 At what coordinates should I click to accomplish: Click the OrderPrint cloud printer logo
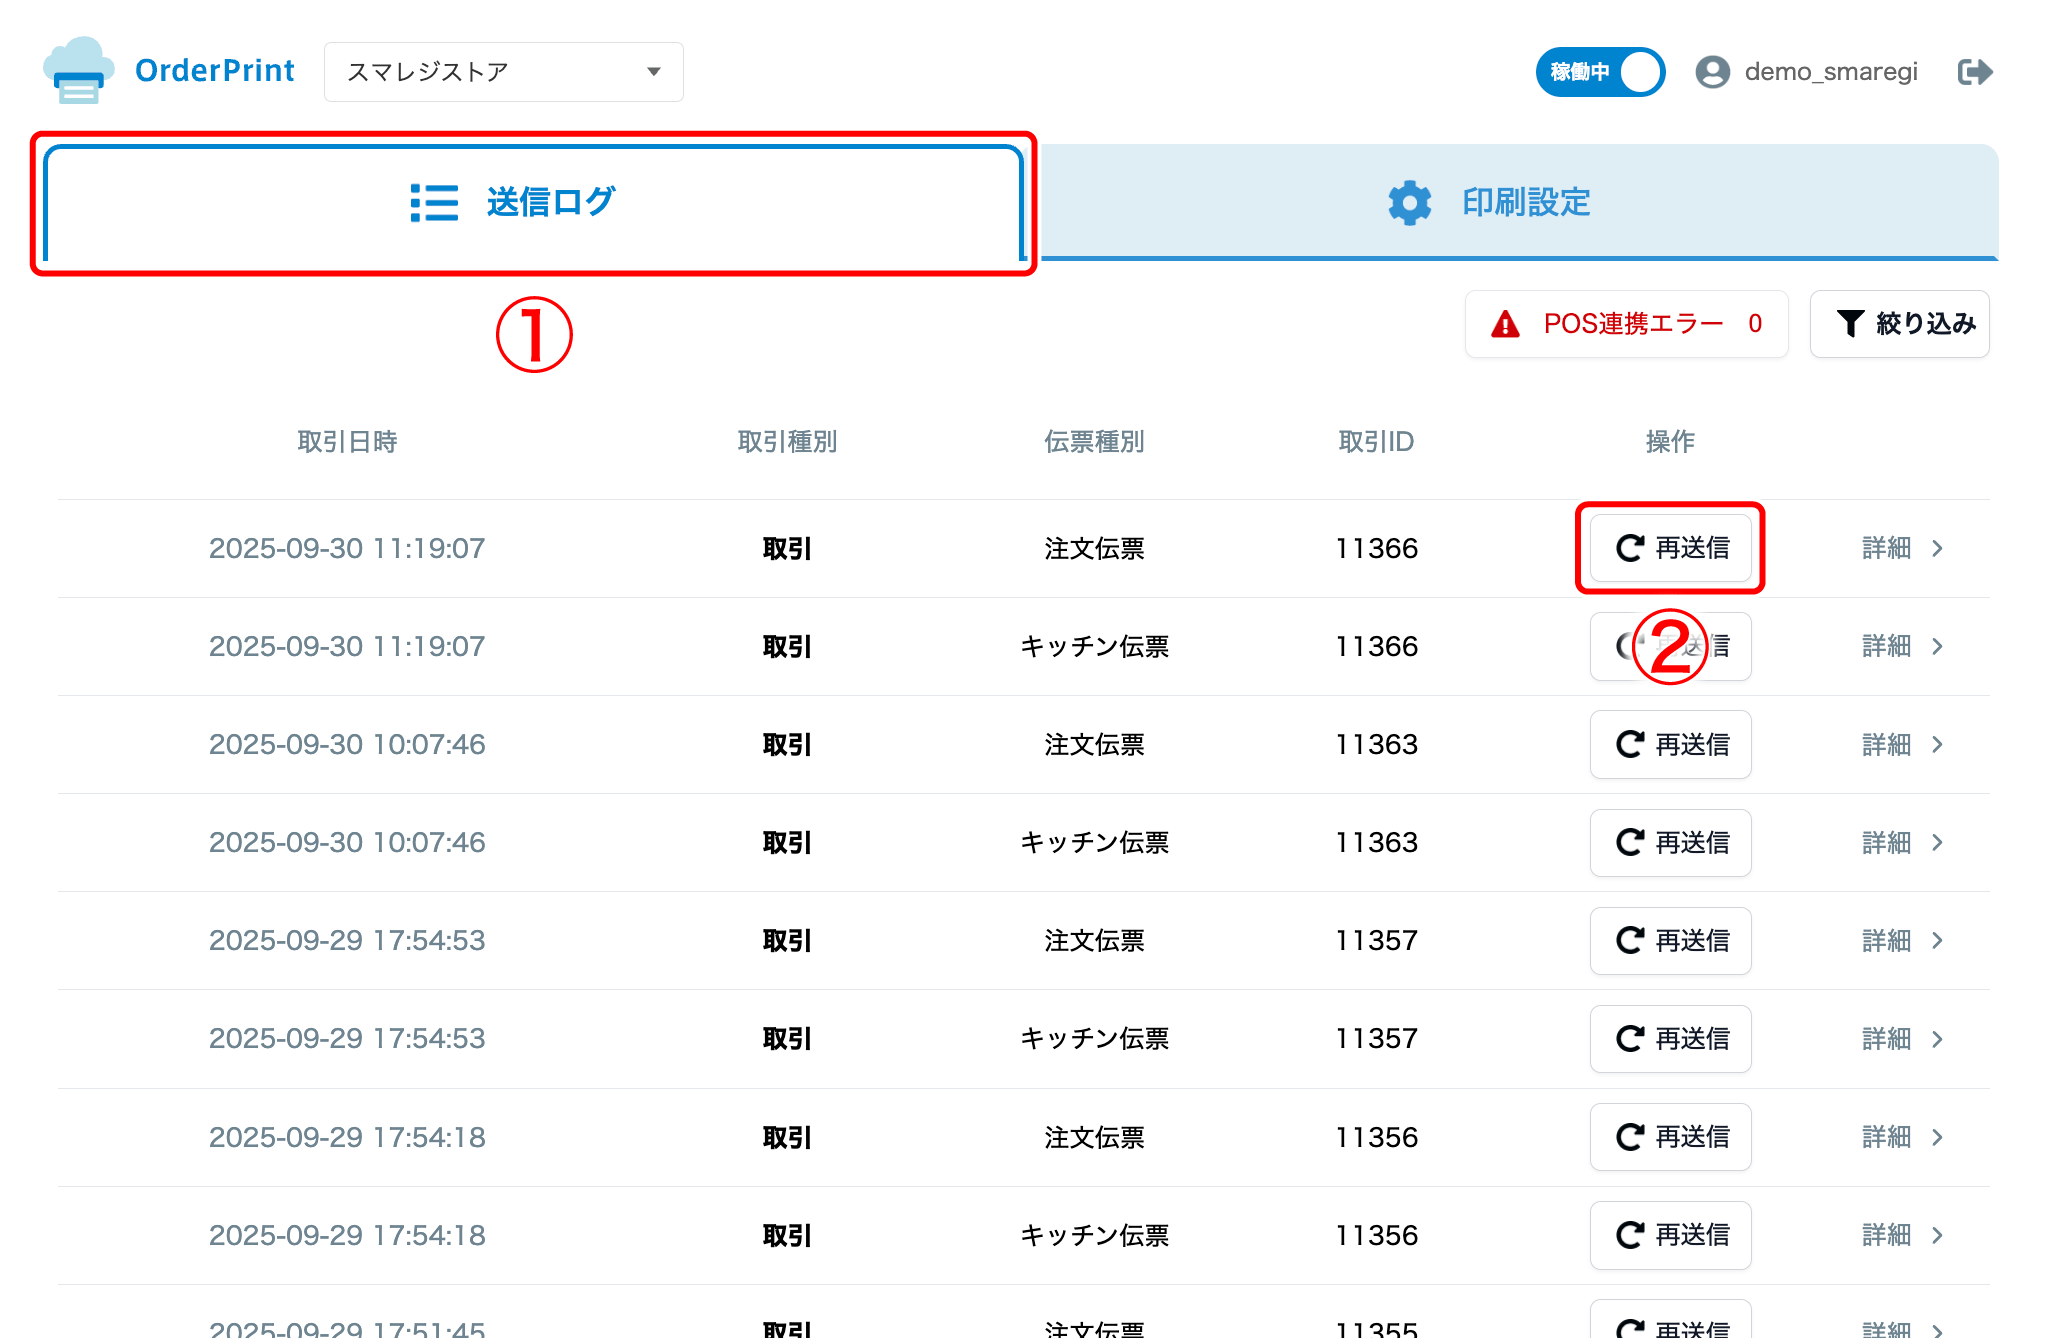tap(76, 72)
